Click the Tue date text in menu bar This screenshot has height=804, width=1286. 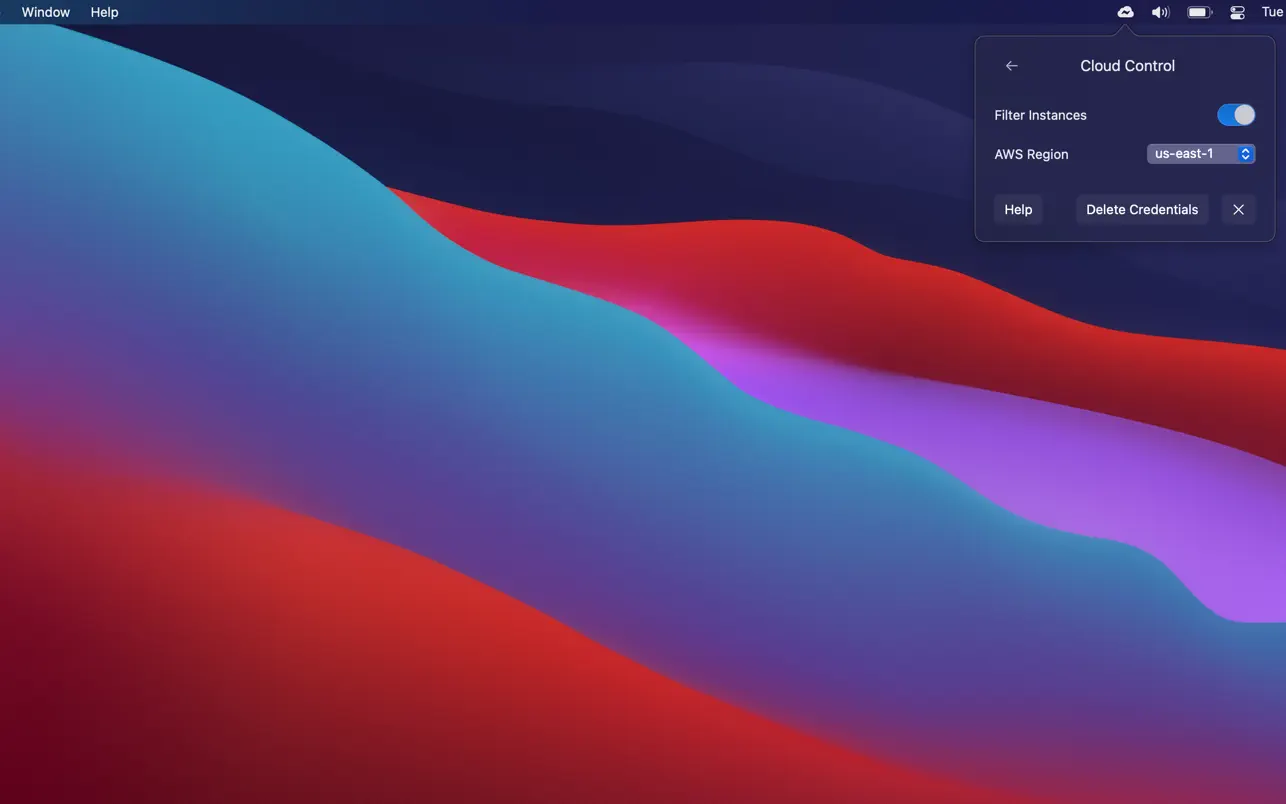[1272, 12]
